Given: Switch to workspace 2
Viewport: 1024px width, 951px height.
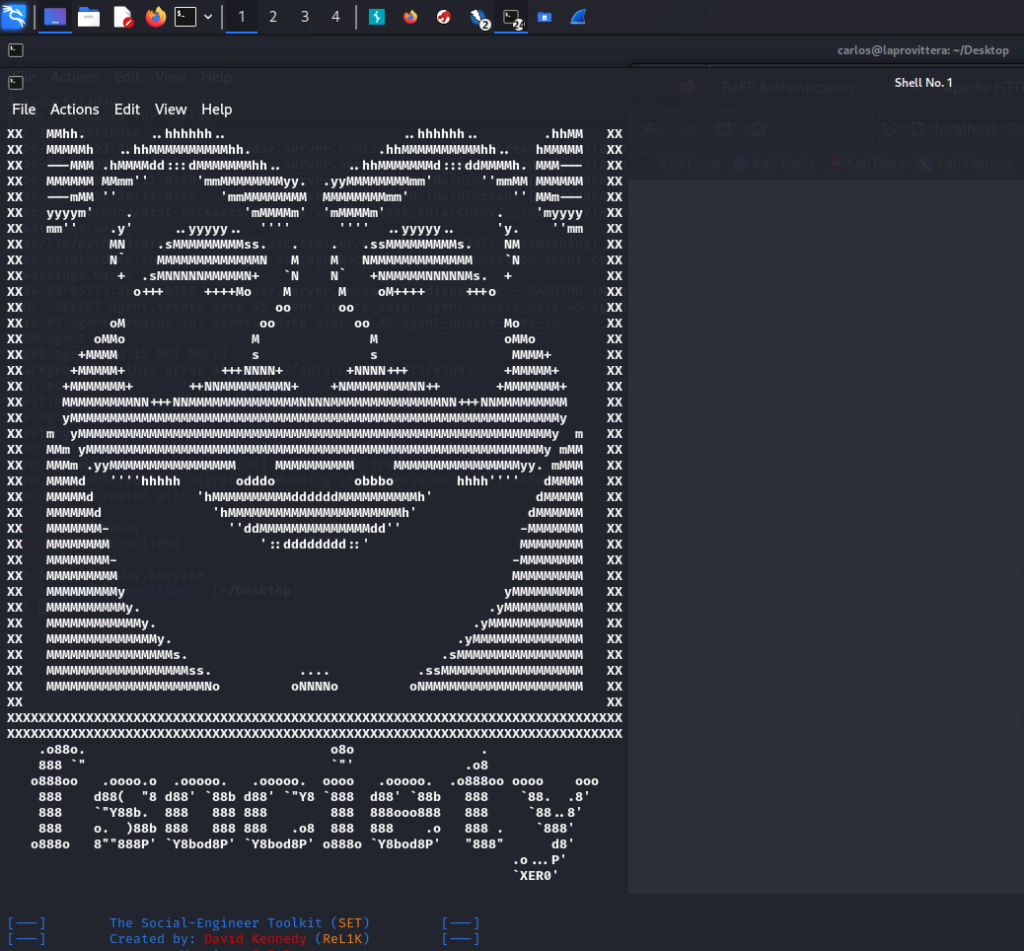Looking at the screenshot, I should coord(273,17).
